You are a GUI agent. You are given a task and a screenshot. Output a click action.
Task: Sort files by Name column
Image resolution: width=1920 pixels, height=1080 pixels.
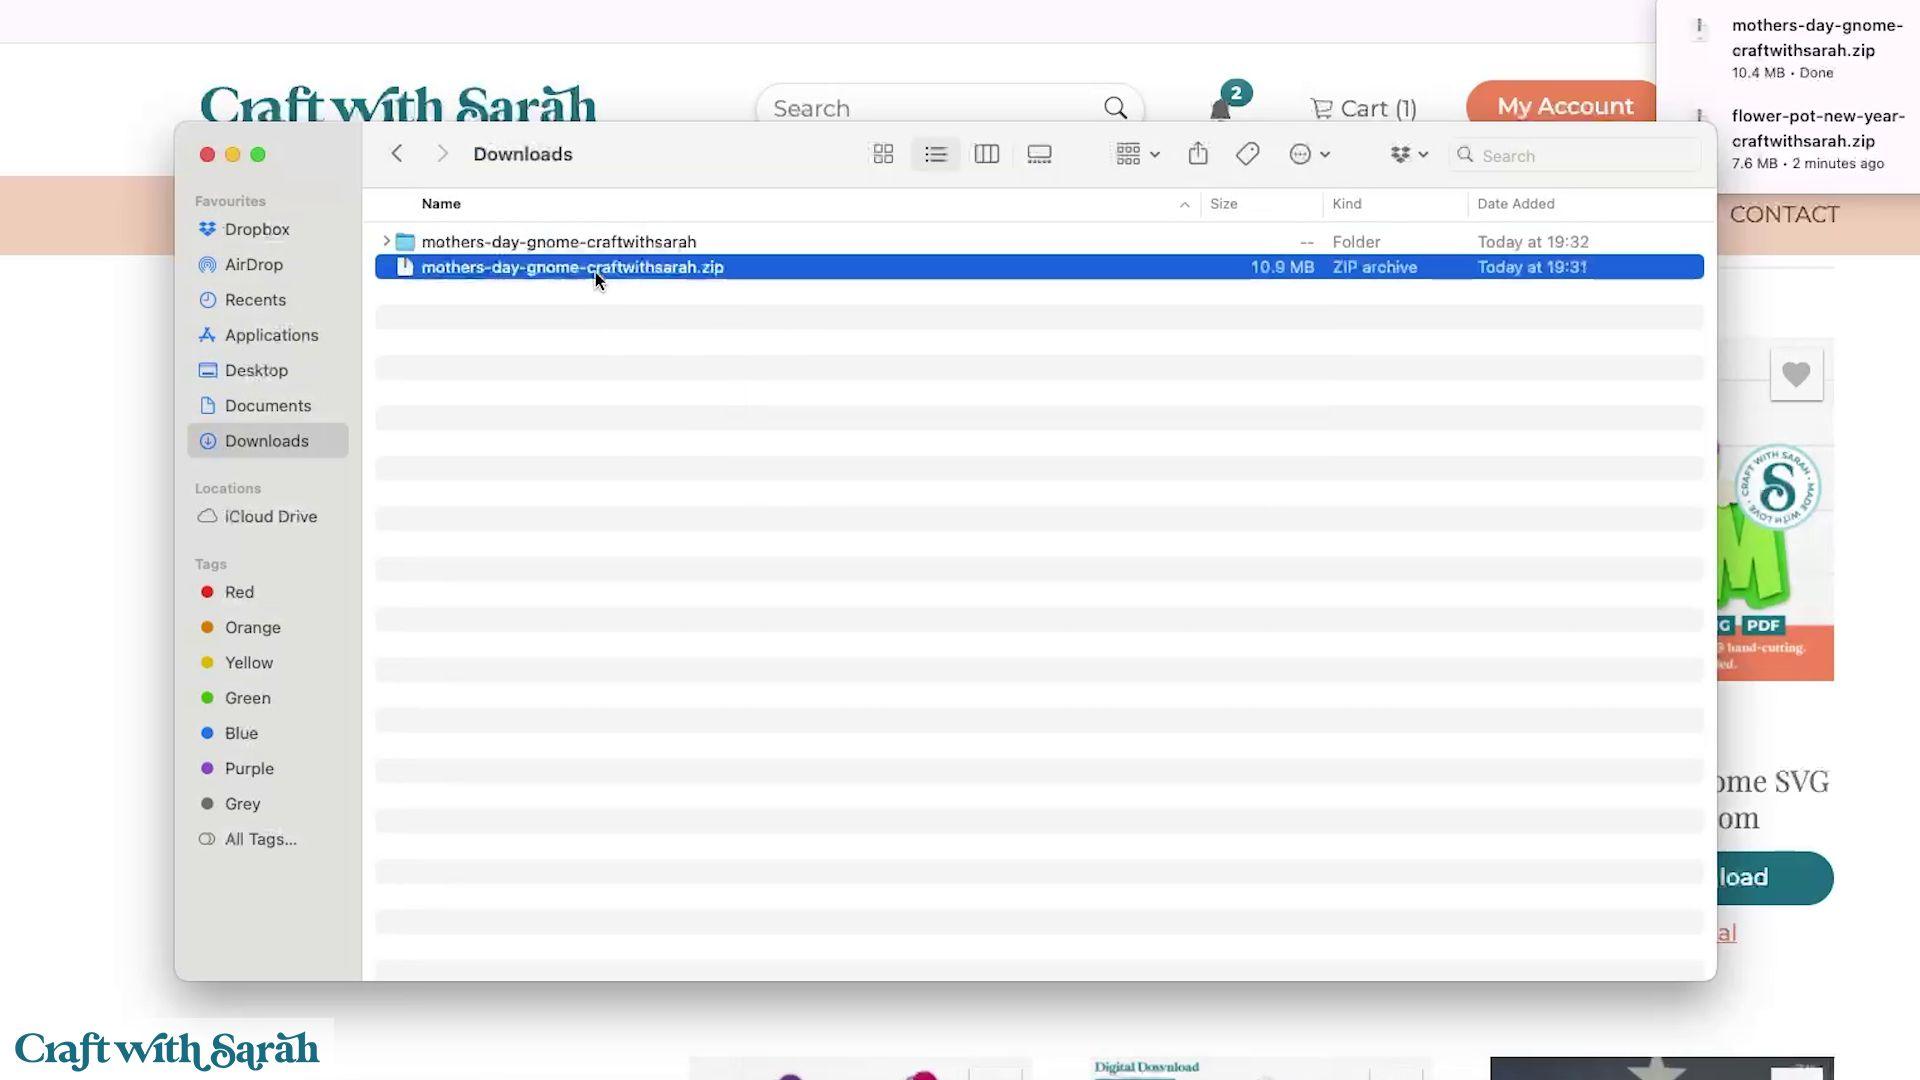(x=441, y=204)
